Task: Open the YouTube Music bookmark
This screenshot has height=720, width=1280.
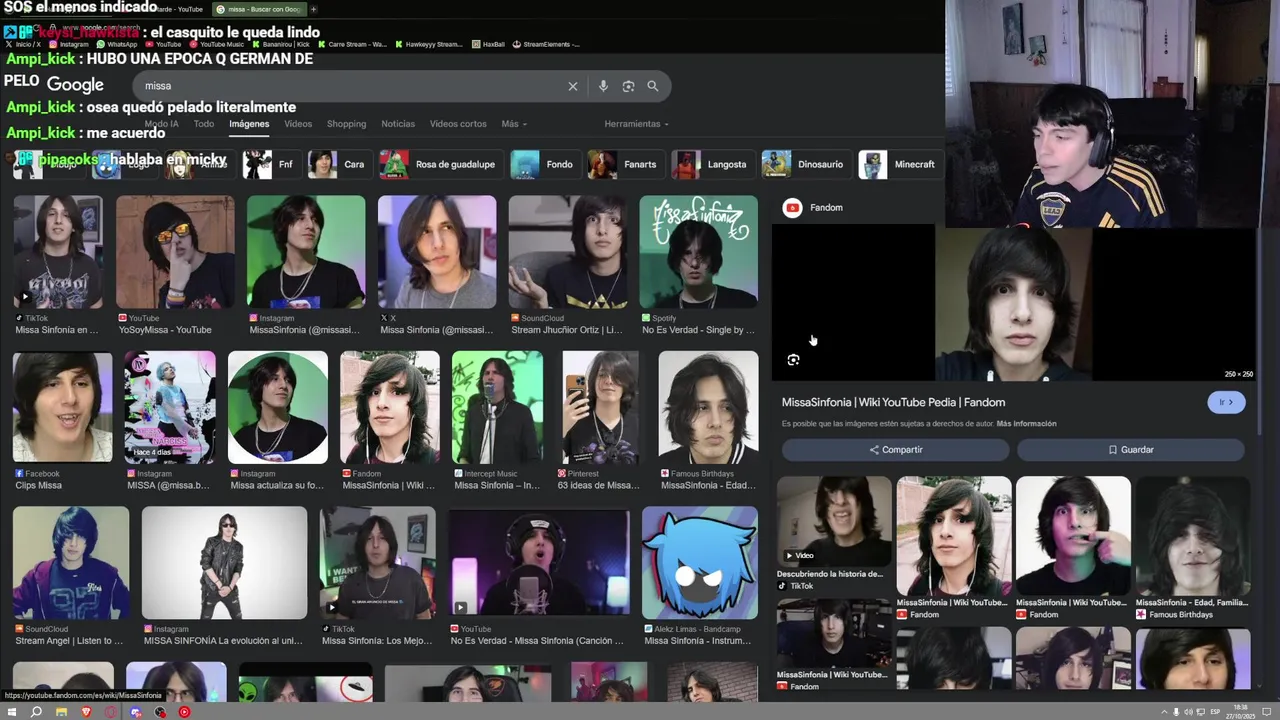Action: [217, 44]
